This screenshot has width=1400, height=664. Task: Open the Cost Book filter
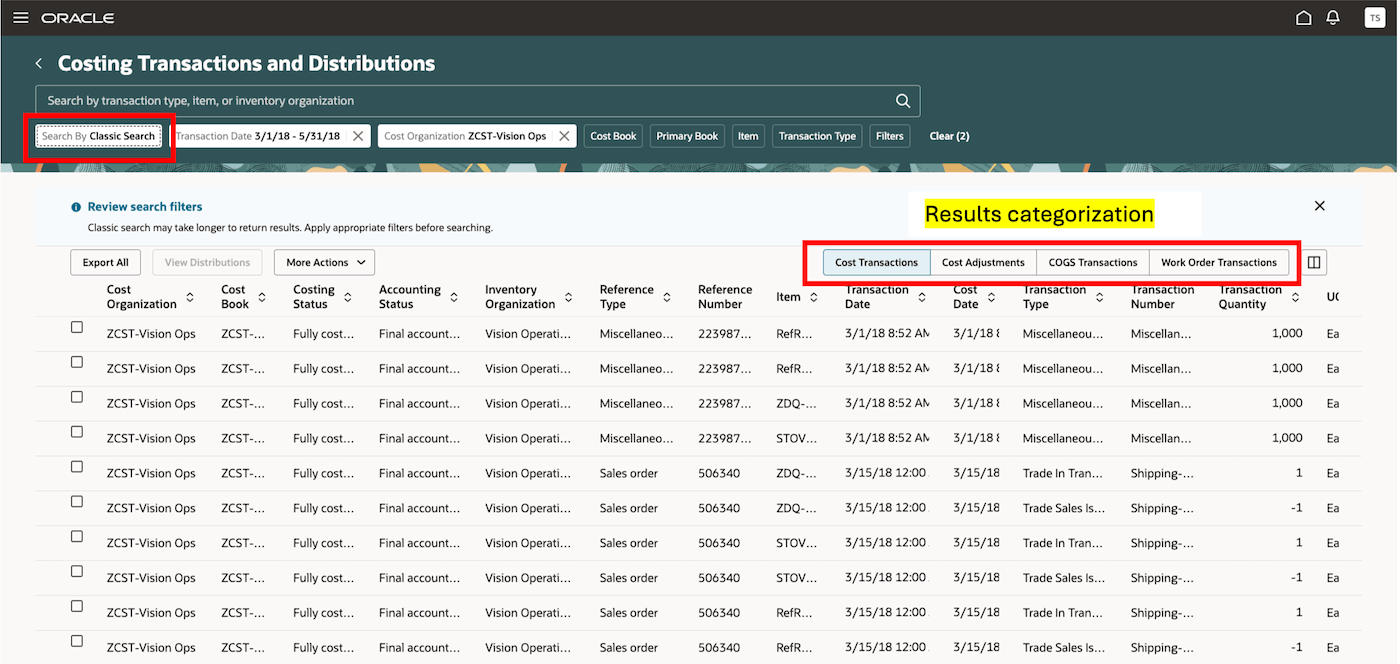coord(613,136)
